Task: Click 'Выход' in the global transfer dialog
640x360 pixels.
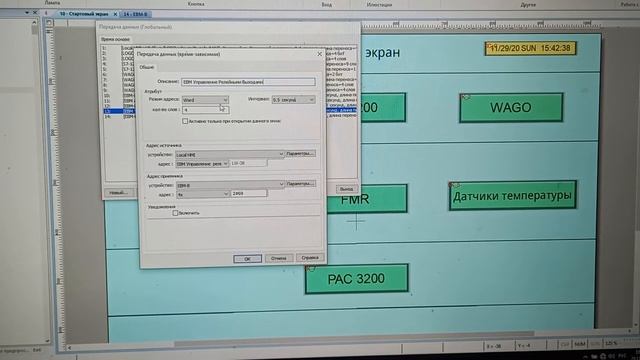Action: click(x=346, y=189)
